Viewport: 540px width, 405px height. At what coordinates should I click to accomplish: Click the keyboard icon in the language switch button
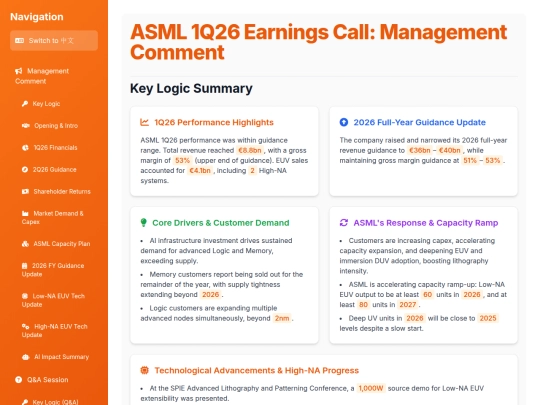click(20, 41)
